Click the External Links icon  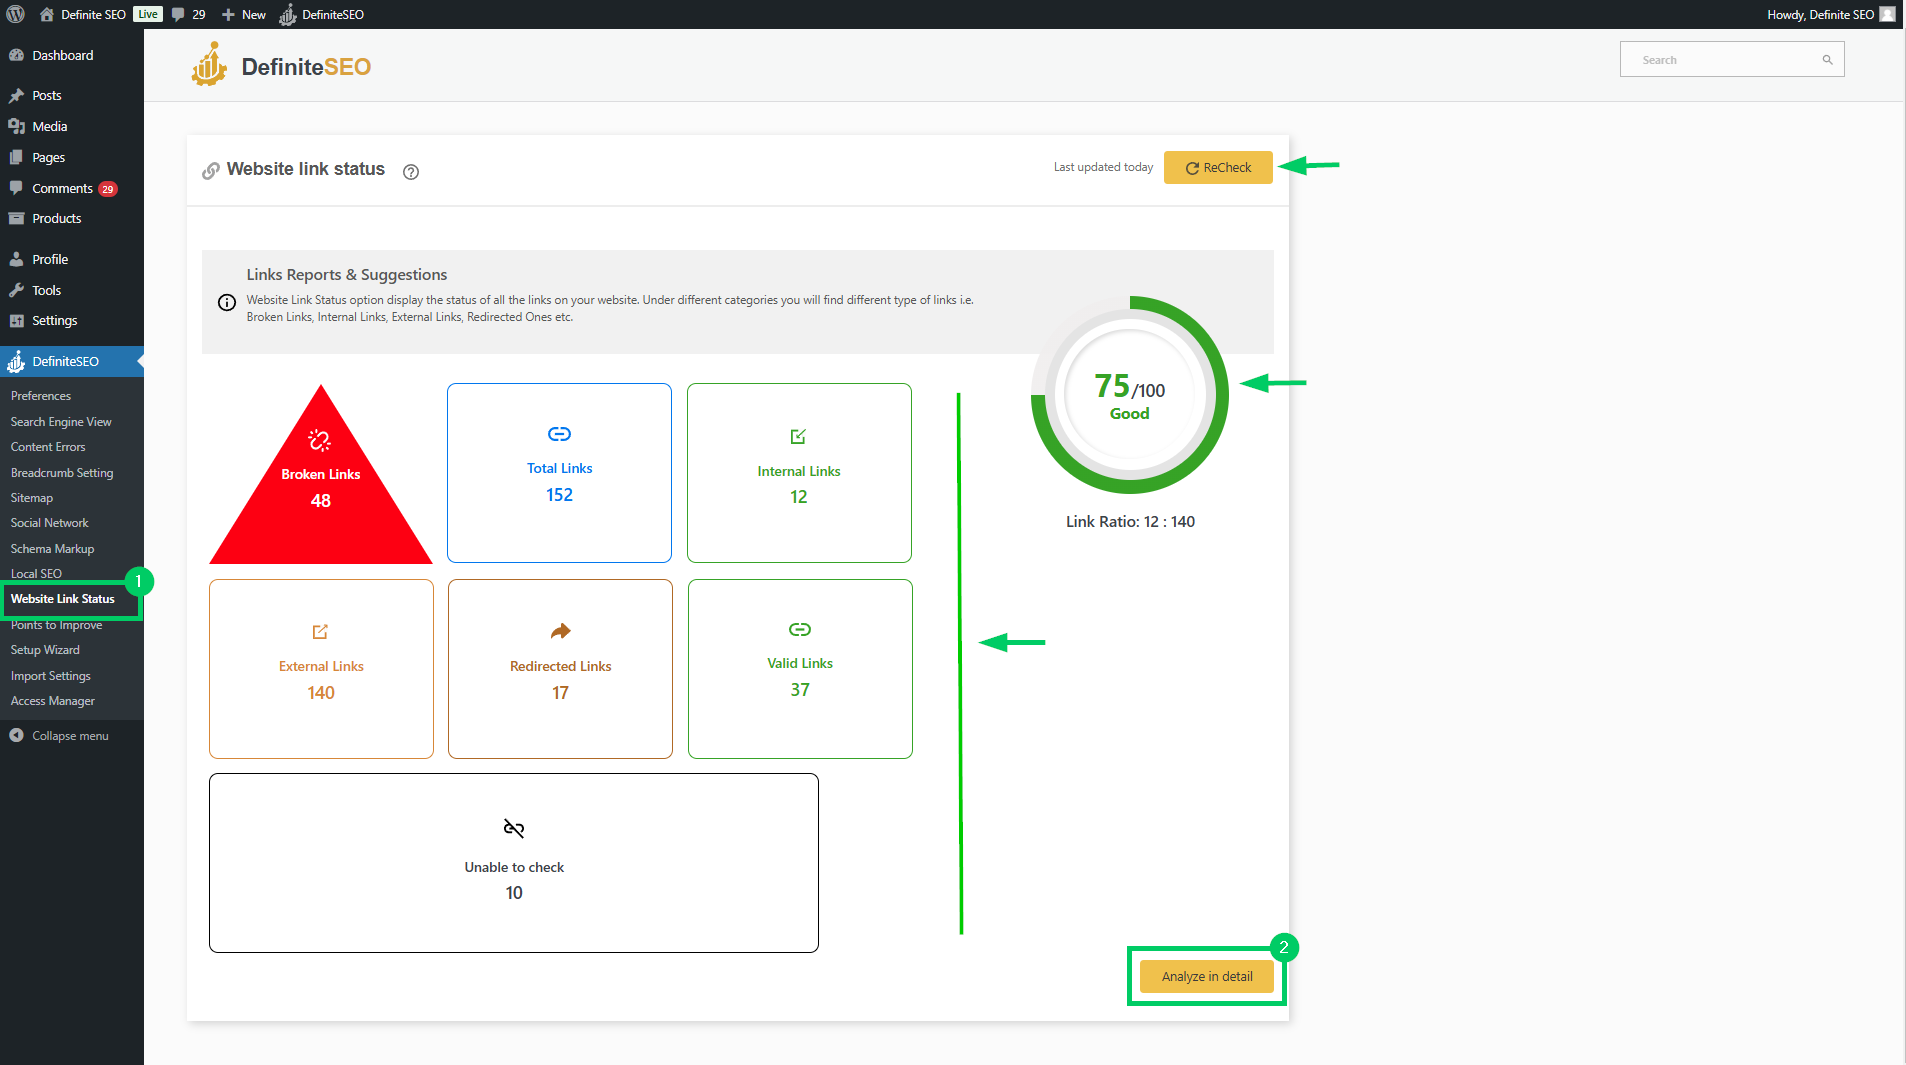point(320,632)
